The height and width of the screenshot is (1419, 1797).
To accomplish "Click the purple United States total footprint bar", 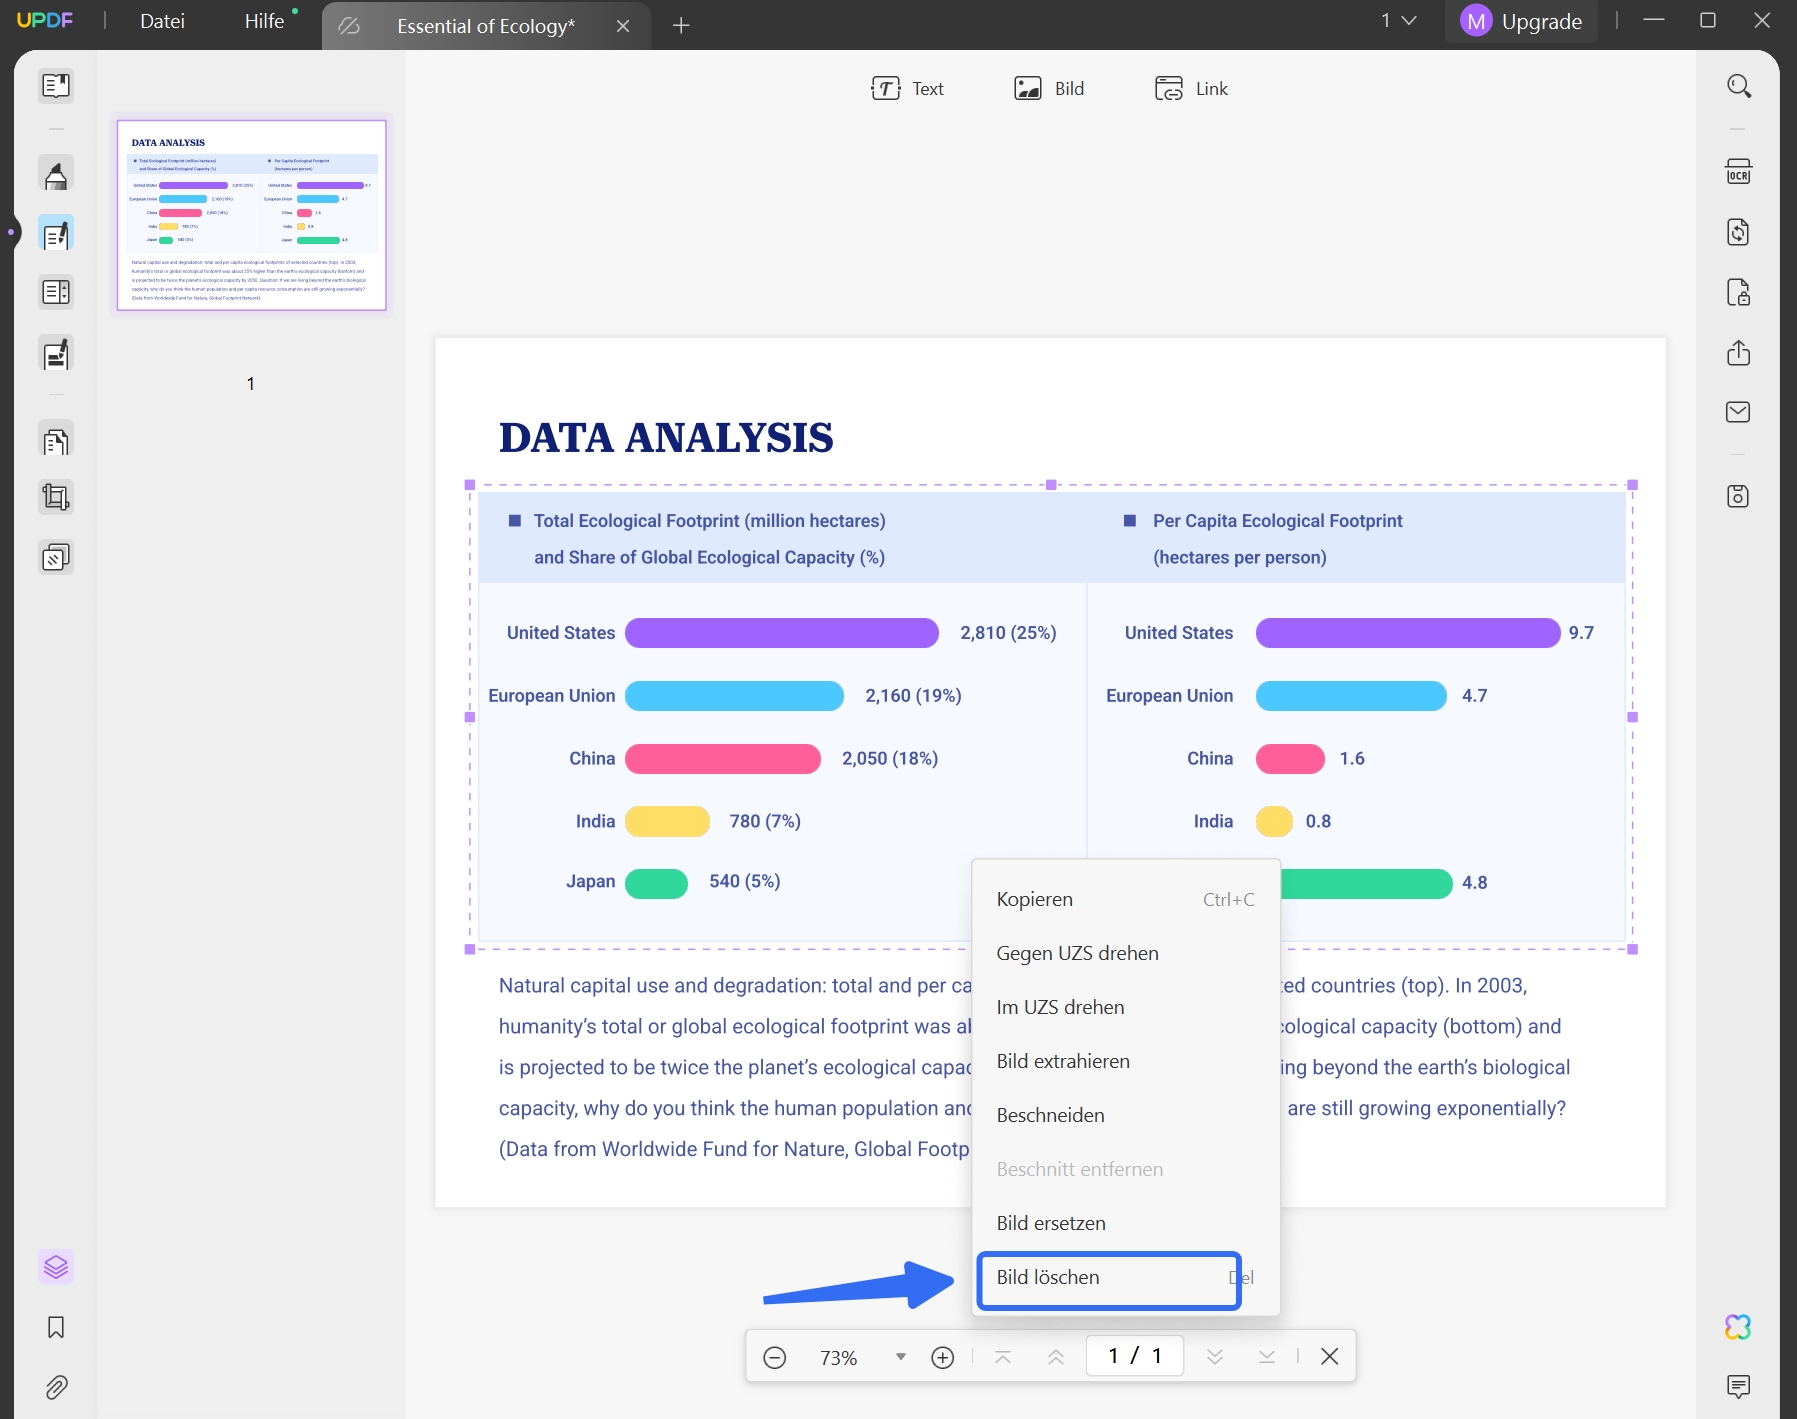I will pos(782,633).
